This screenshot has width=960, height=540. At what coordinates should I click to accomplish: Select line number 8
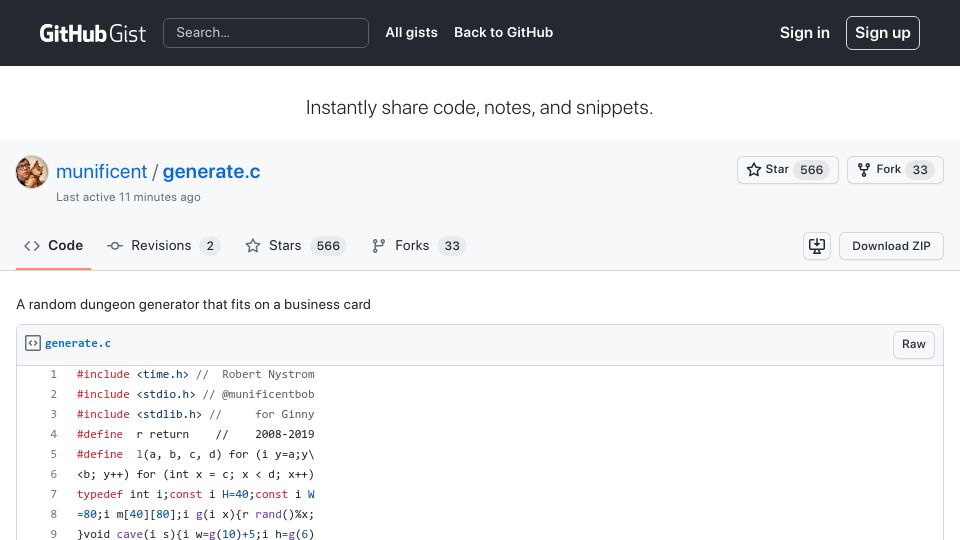(x=53, y=514)
